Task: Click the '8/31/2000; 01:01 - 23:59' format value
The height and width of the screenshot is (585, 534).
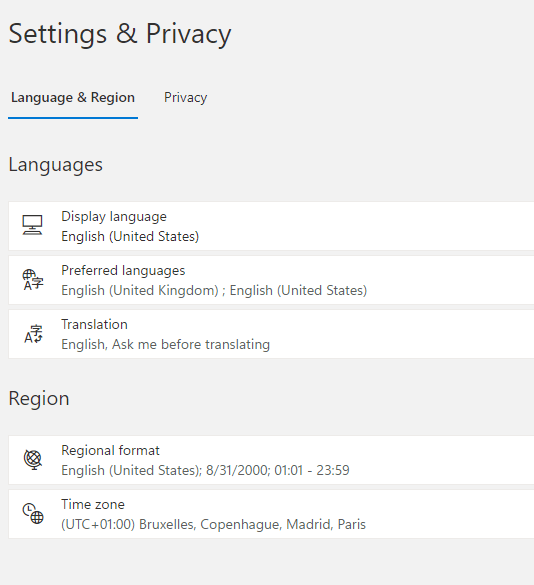Action: (278, 470)
